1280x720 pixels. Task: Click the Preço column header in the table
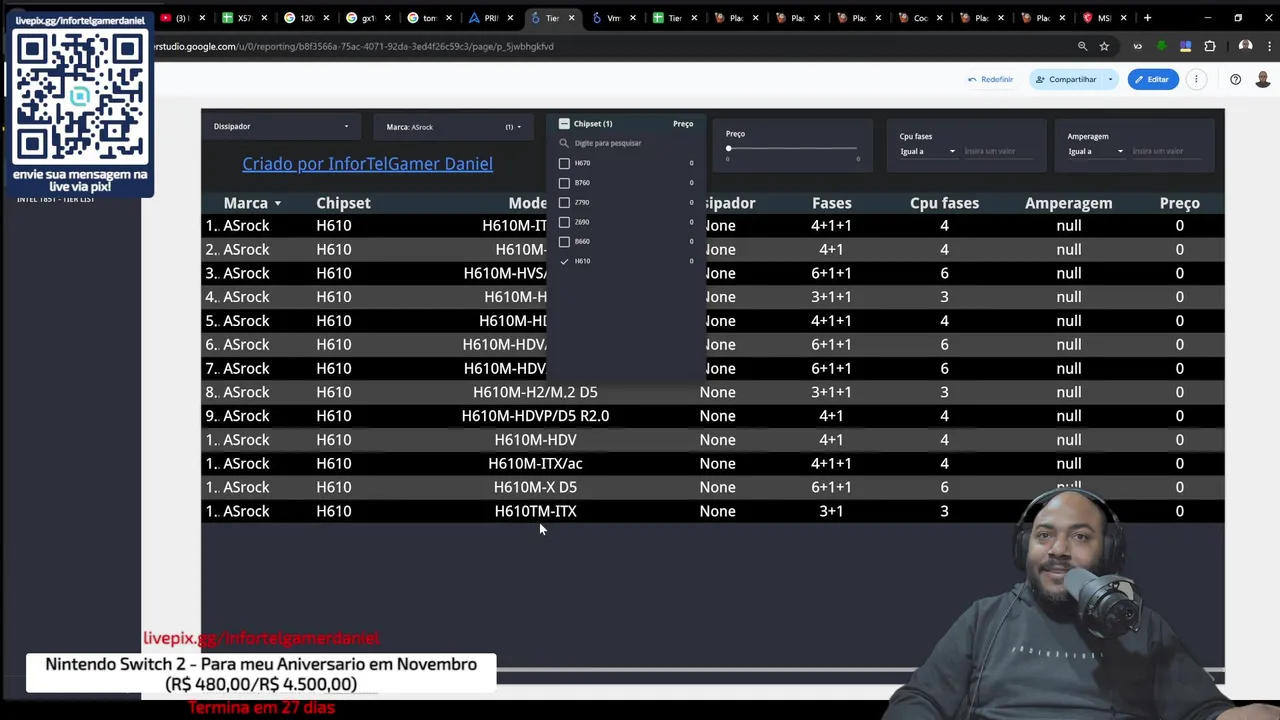coord(1179,203)
